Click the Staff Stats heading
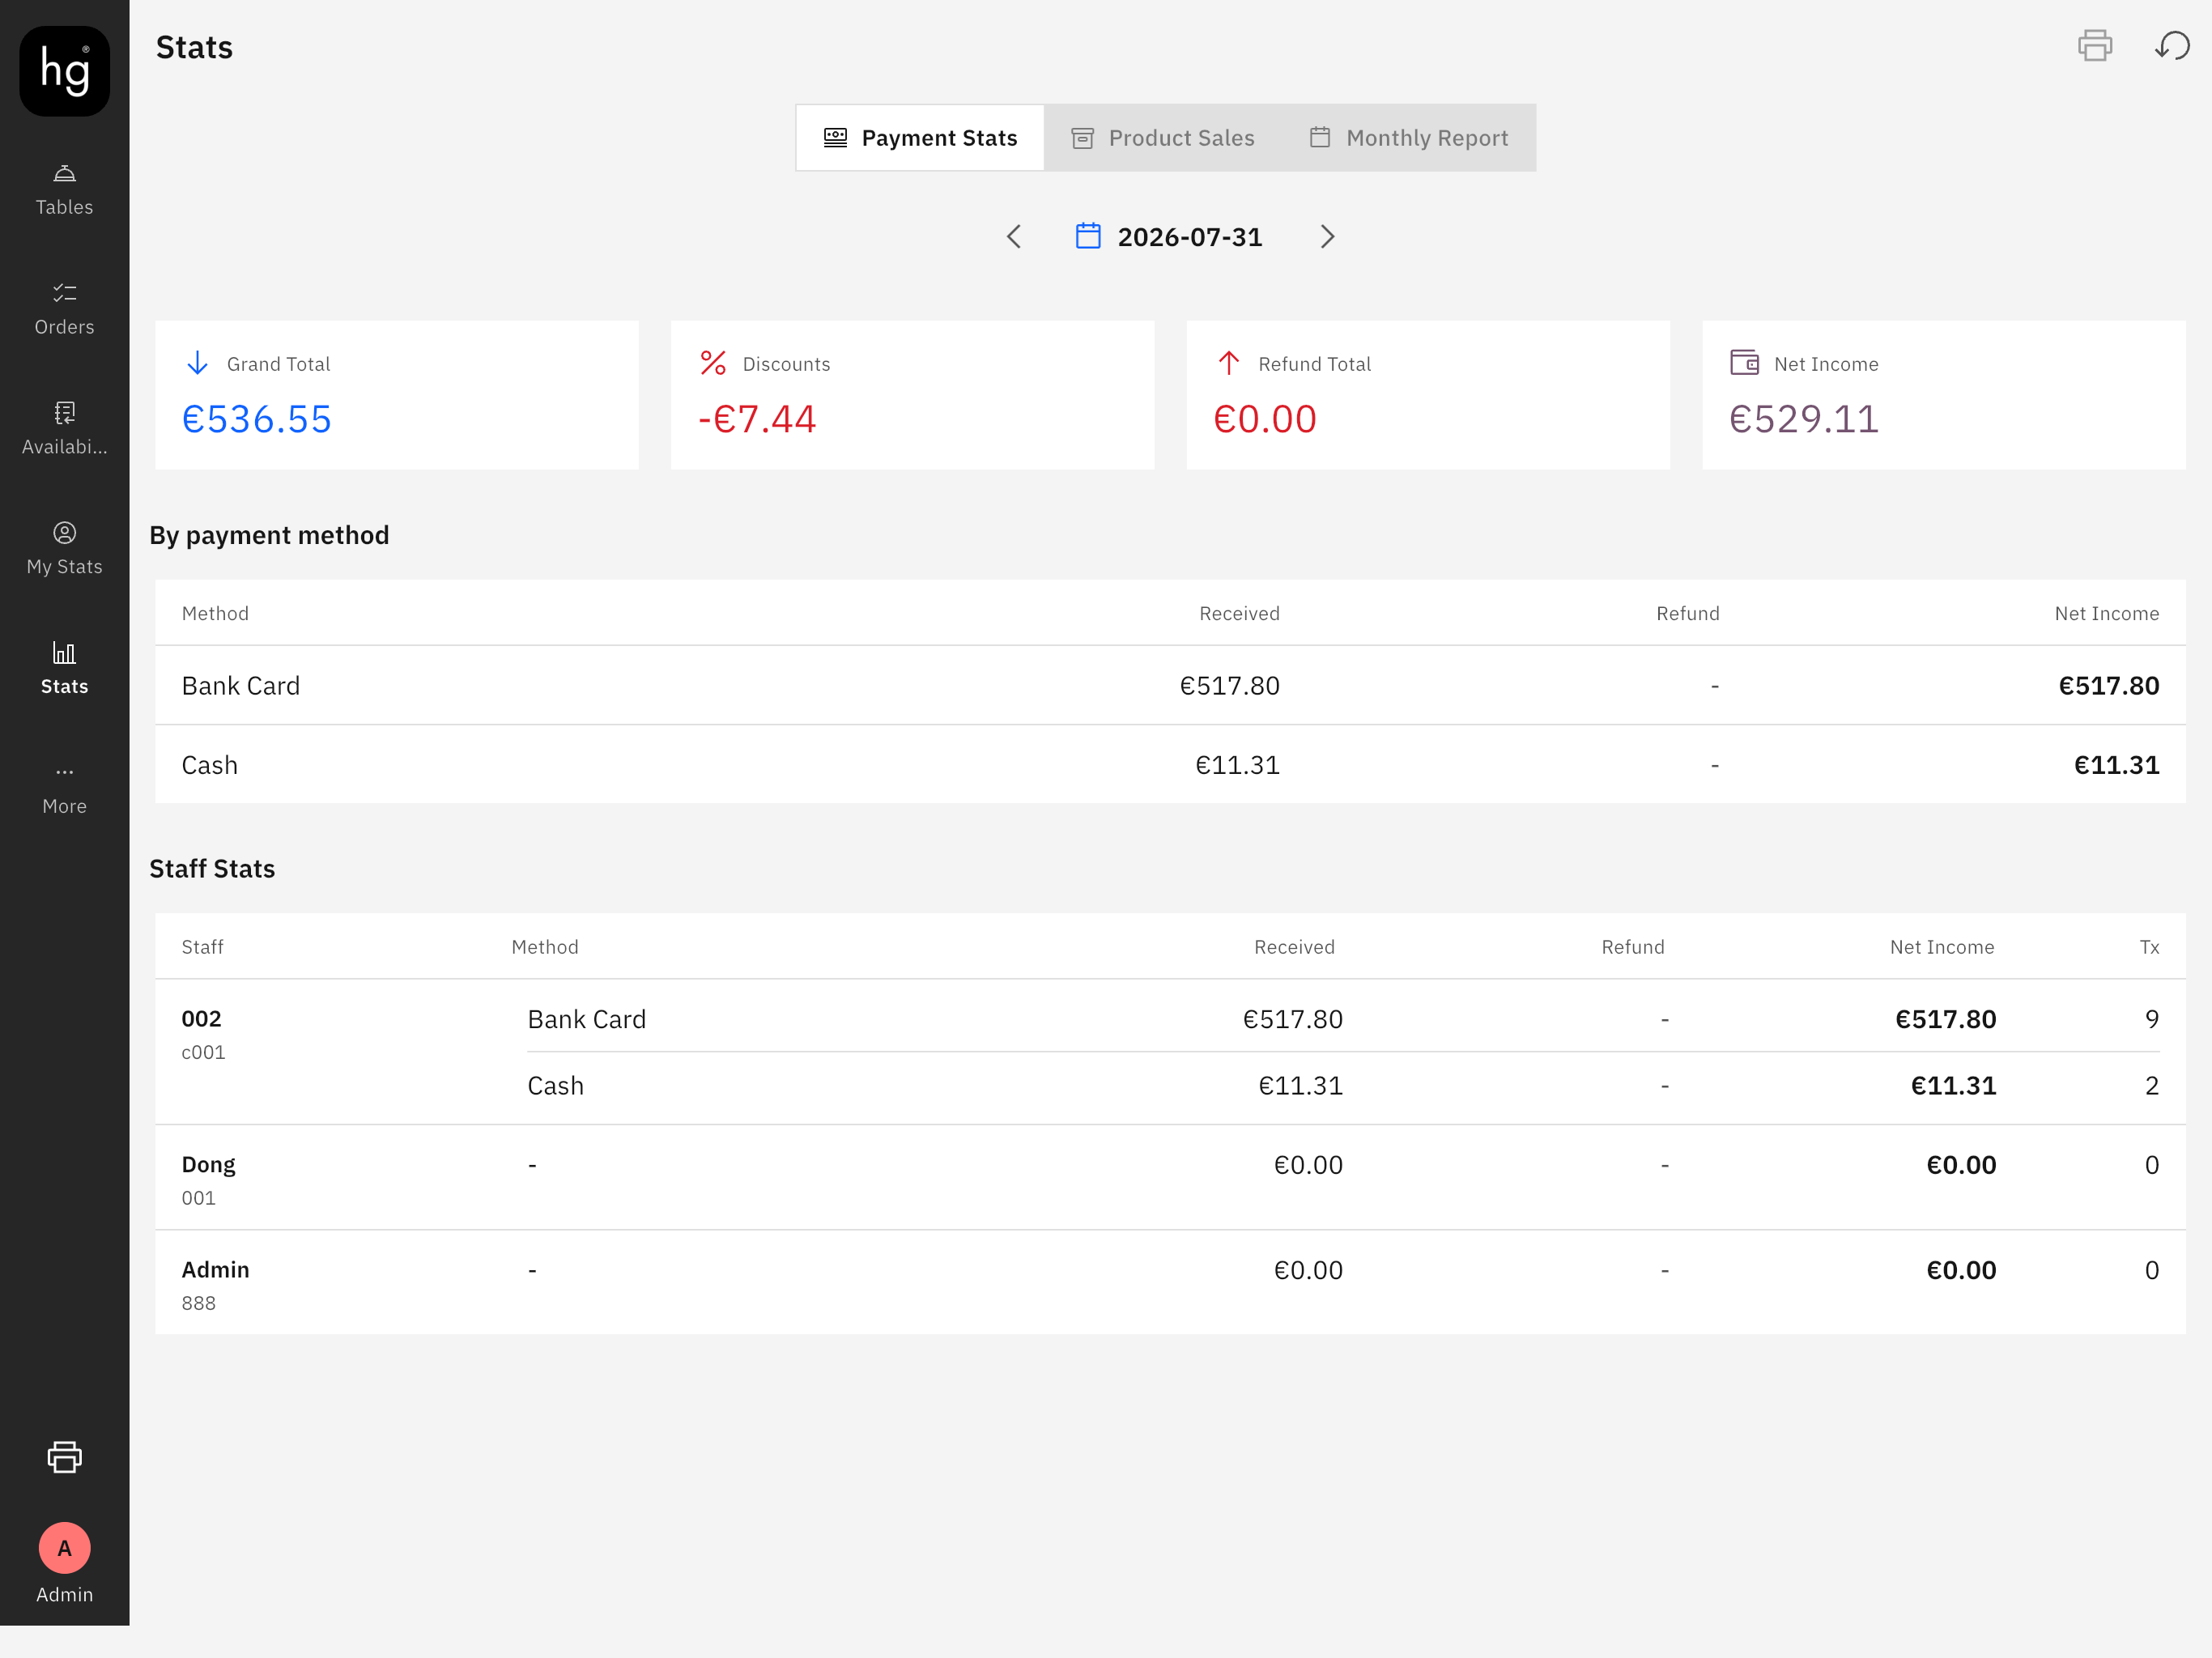Viewport: 2212px width, 1658px height. coord(212,868)
